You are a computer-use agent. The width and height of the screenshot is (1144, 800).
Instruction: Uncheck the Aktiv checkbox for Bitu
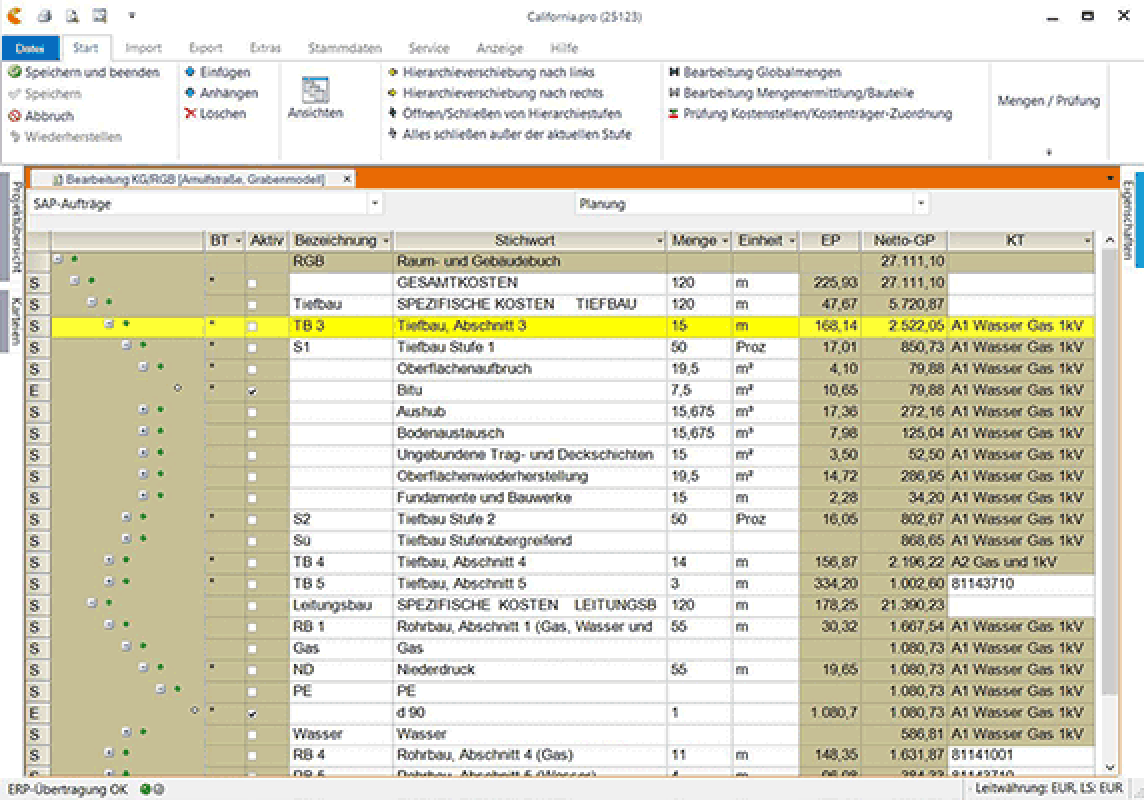(252, 391)
